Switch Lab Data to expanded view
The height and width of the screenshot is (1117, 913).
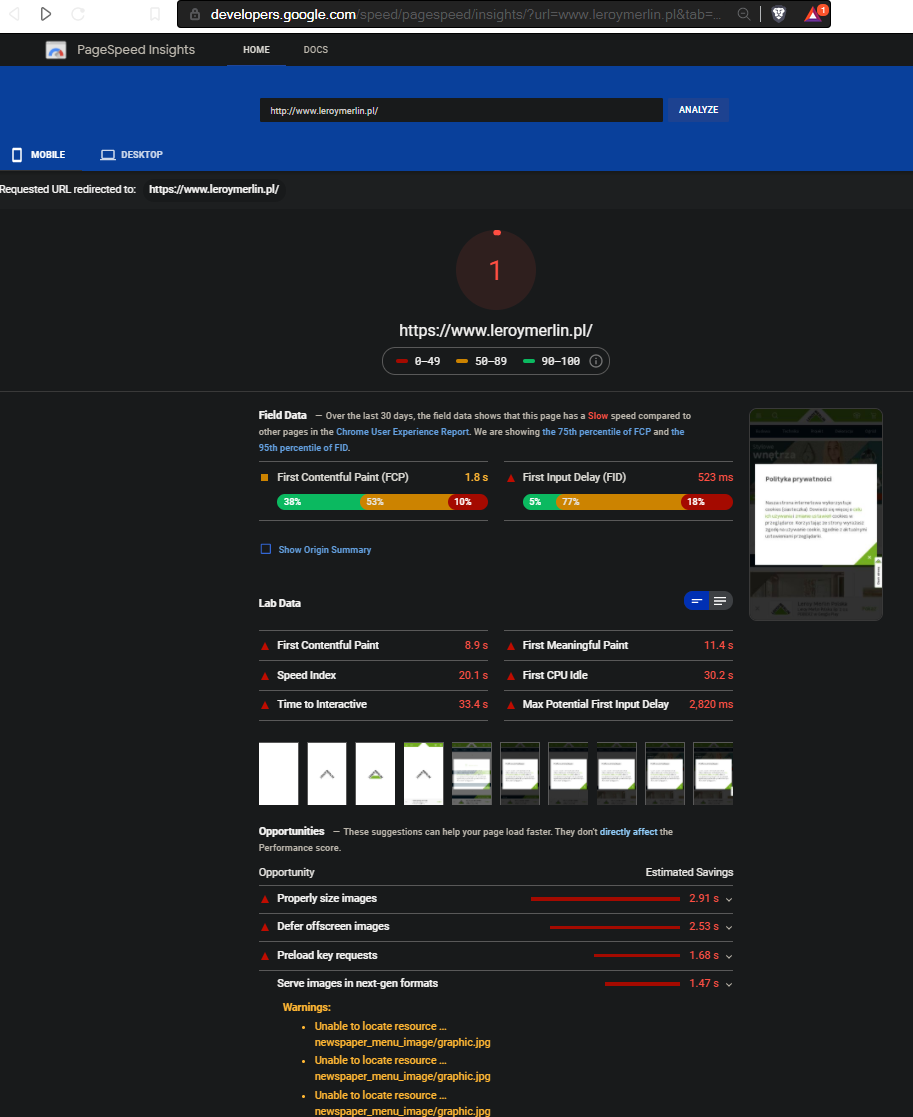click(720, 601)
